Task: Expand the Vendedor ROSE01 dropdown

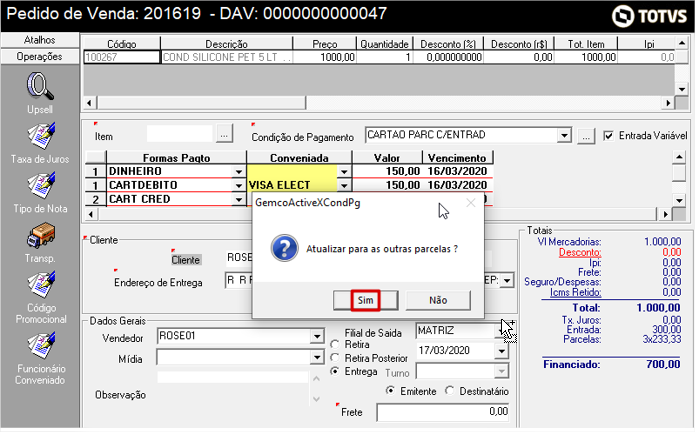Action: tap(317, 336)
